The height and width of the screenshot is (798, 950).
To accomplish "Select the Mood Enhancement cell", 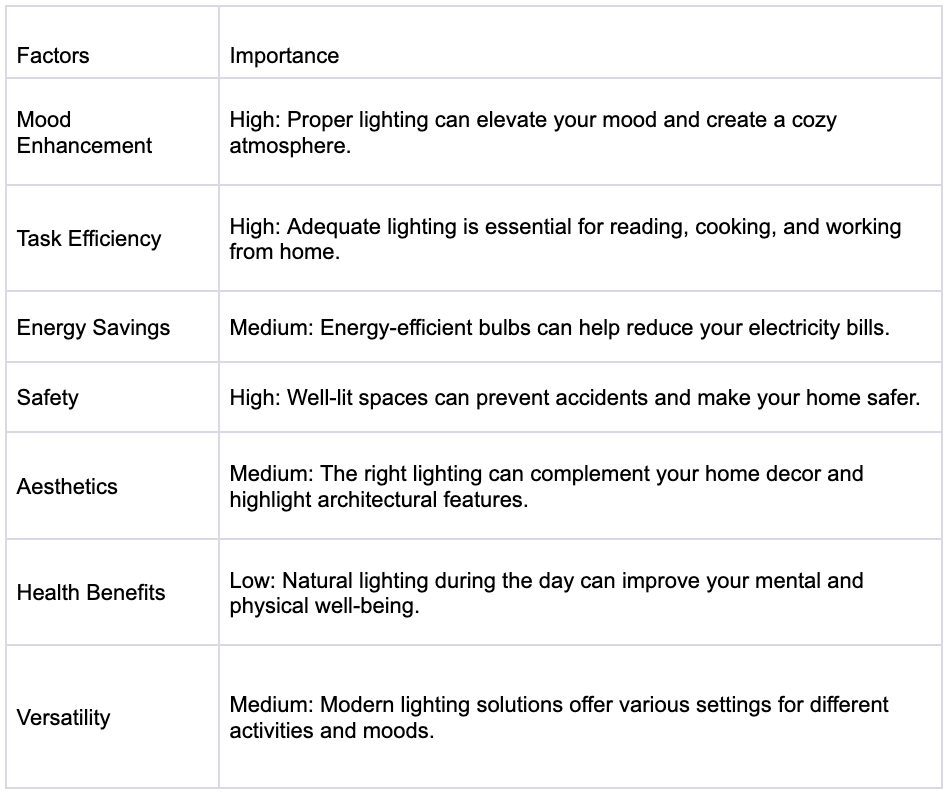I will point(112,131).
